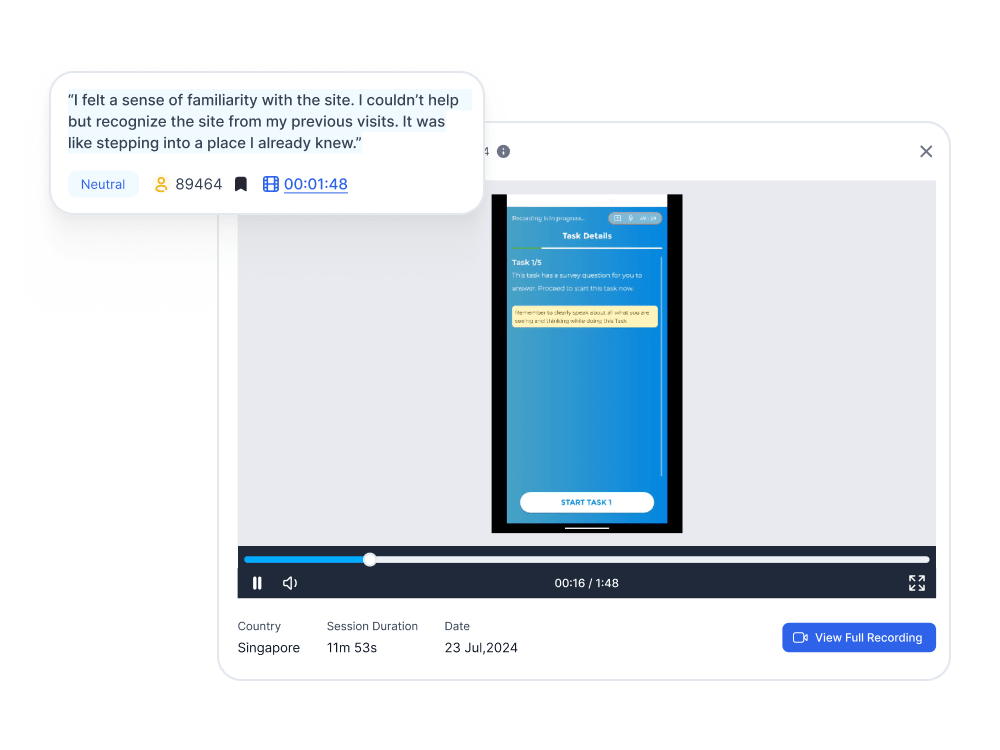Pause the session video playback

pos(257,583)
